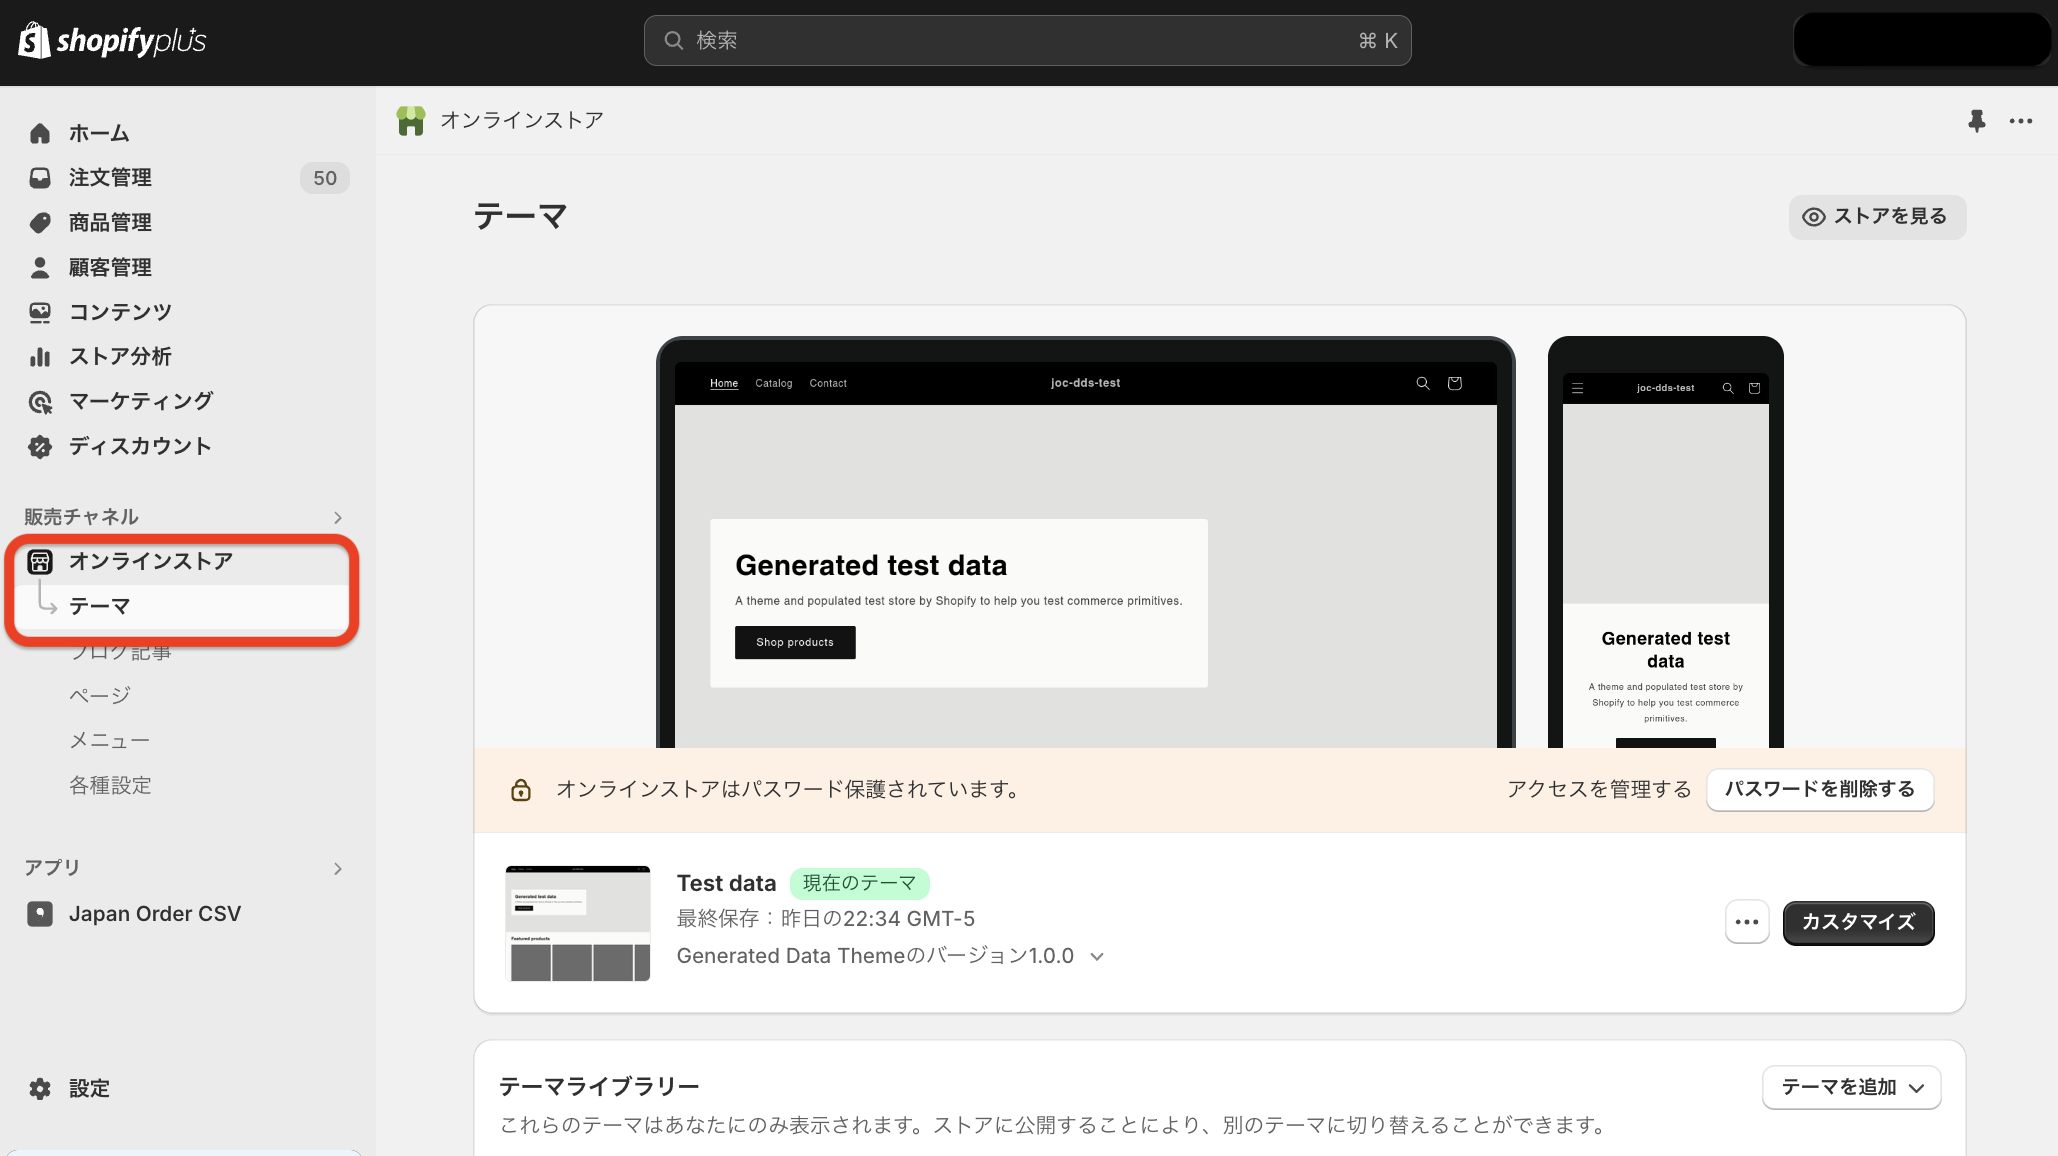The width and height of the screenshot is (2058, 1156).
Task: Open メニュー navigation in sidebar
Action: (110, 741)
